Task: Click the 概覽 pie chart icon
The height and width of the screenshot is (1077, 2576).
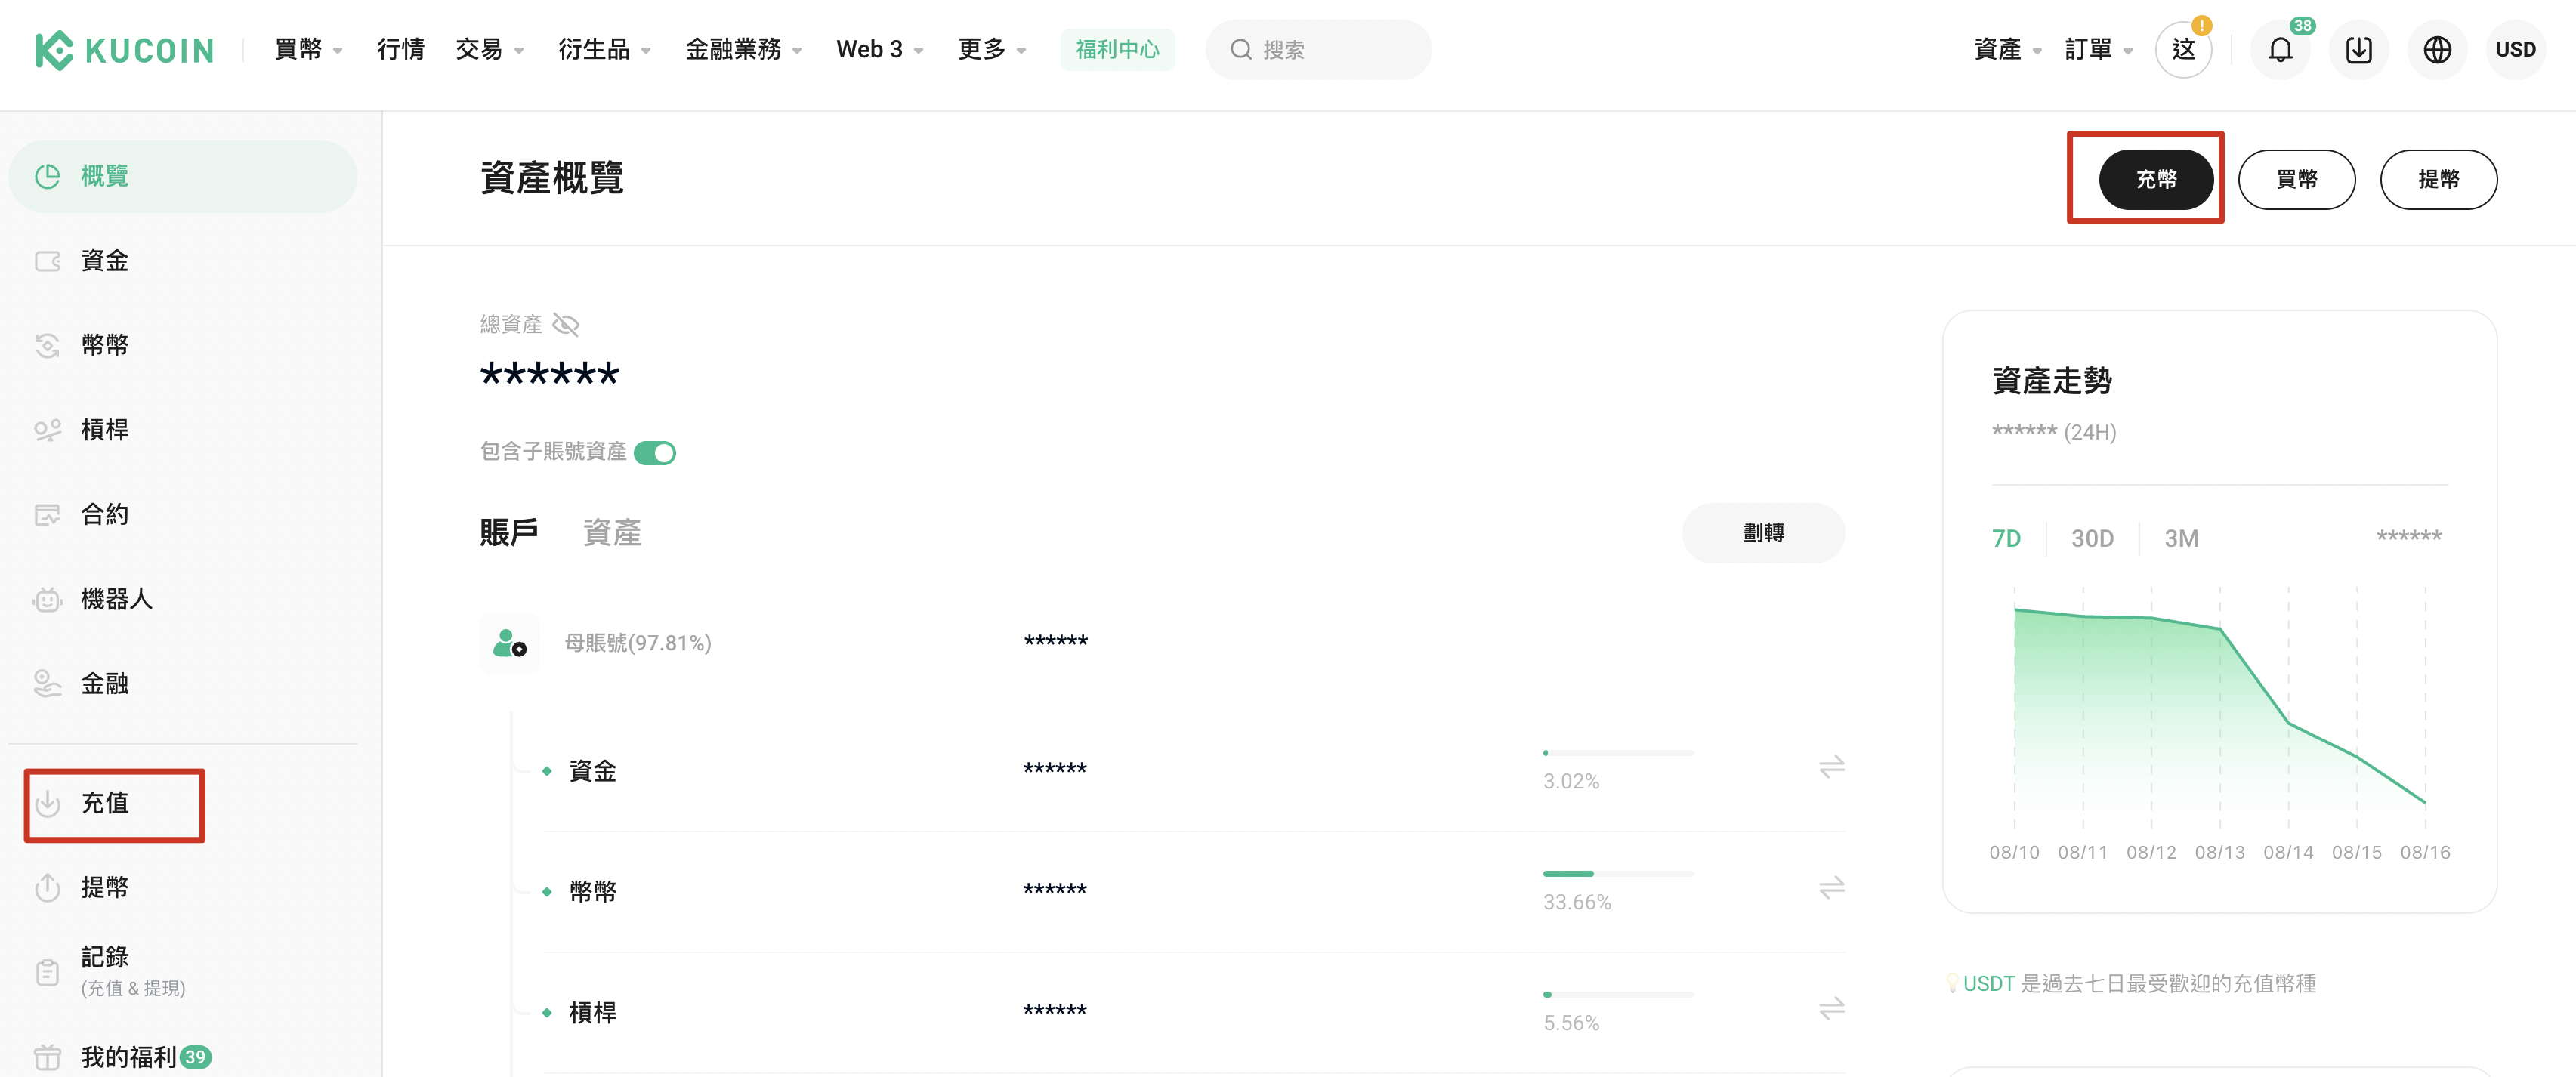Action: pos(47,176)
